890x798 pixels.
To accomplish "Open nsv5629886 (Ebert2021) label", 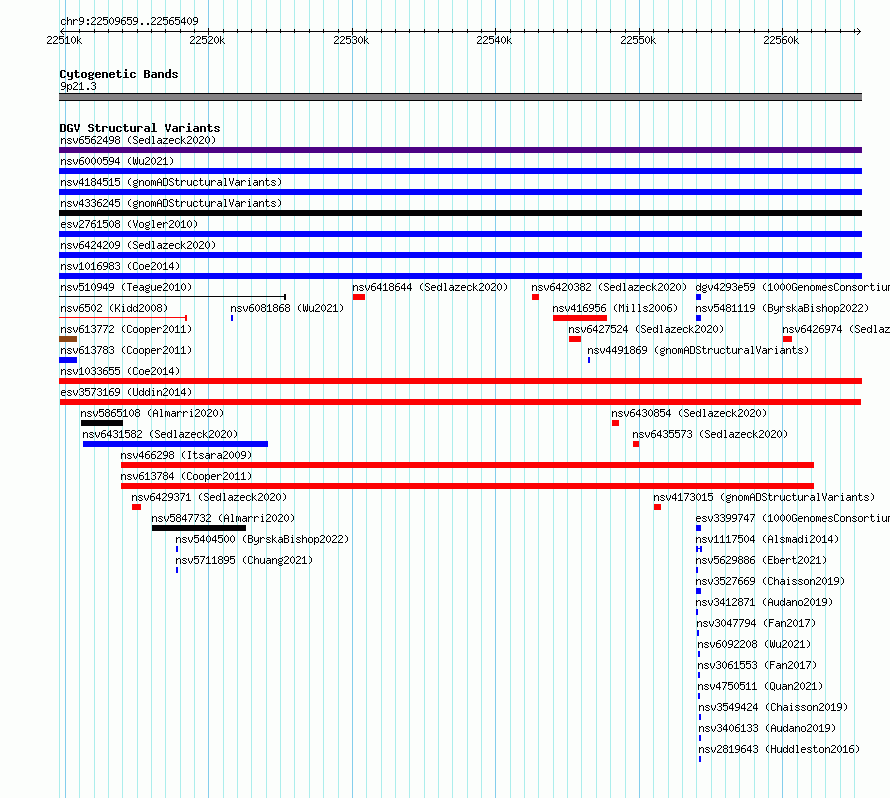I will point(761,560).
